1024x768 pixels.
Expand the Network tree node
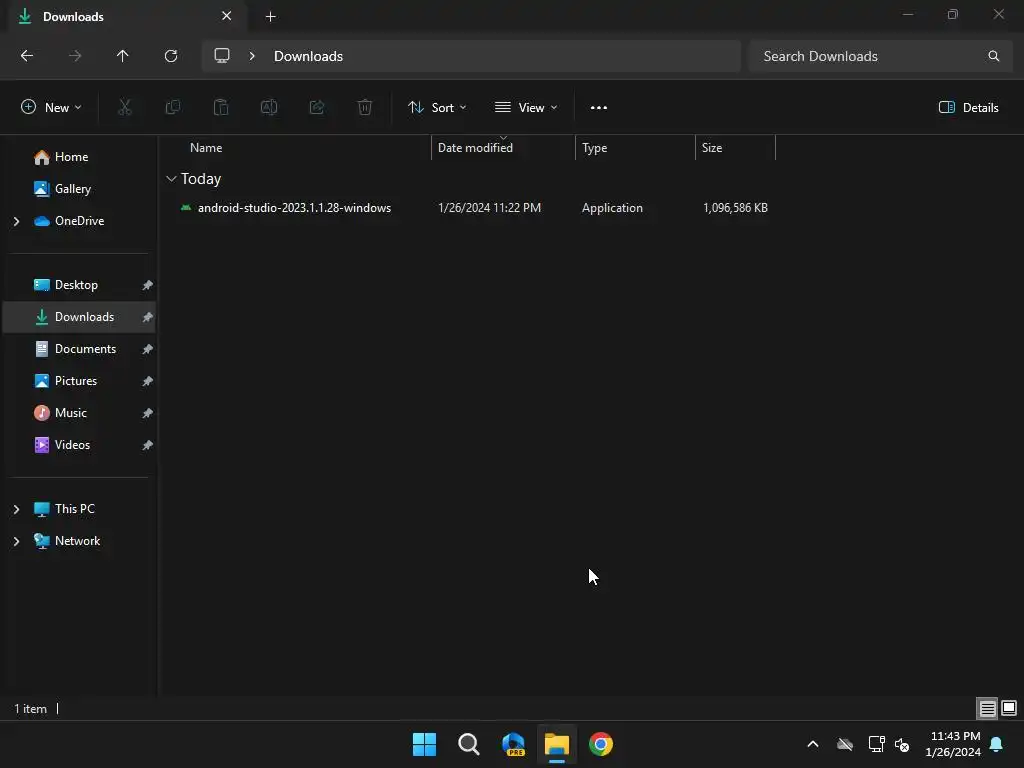16,541
